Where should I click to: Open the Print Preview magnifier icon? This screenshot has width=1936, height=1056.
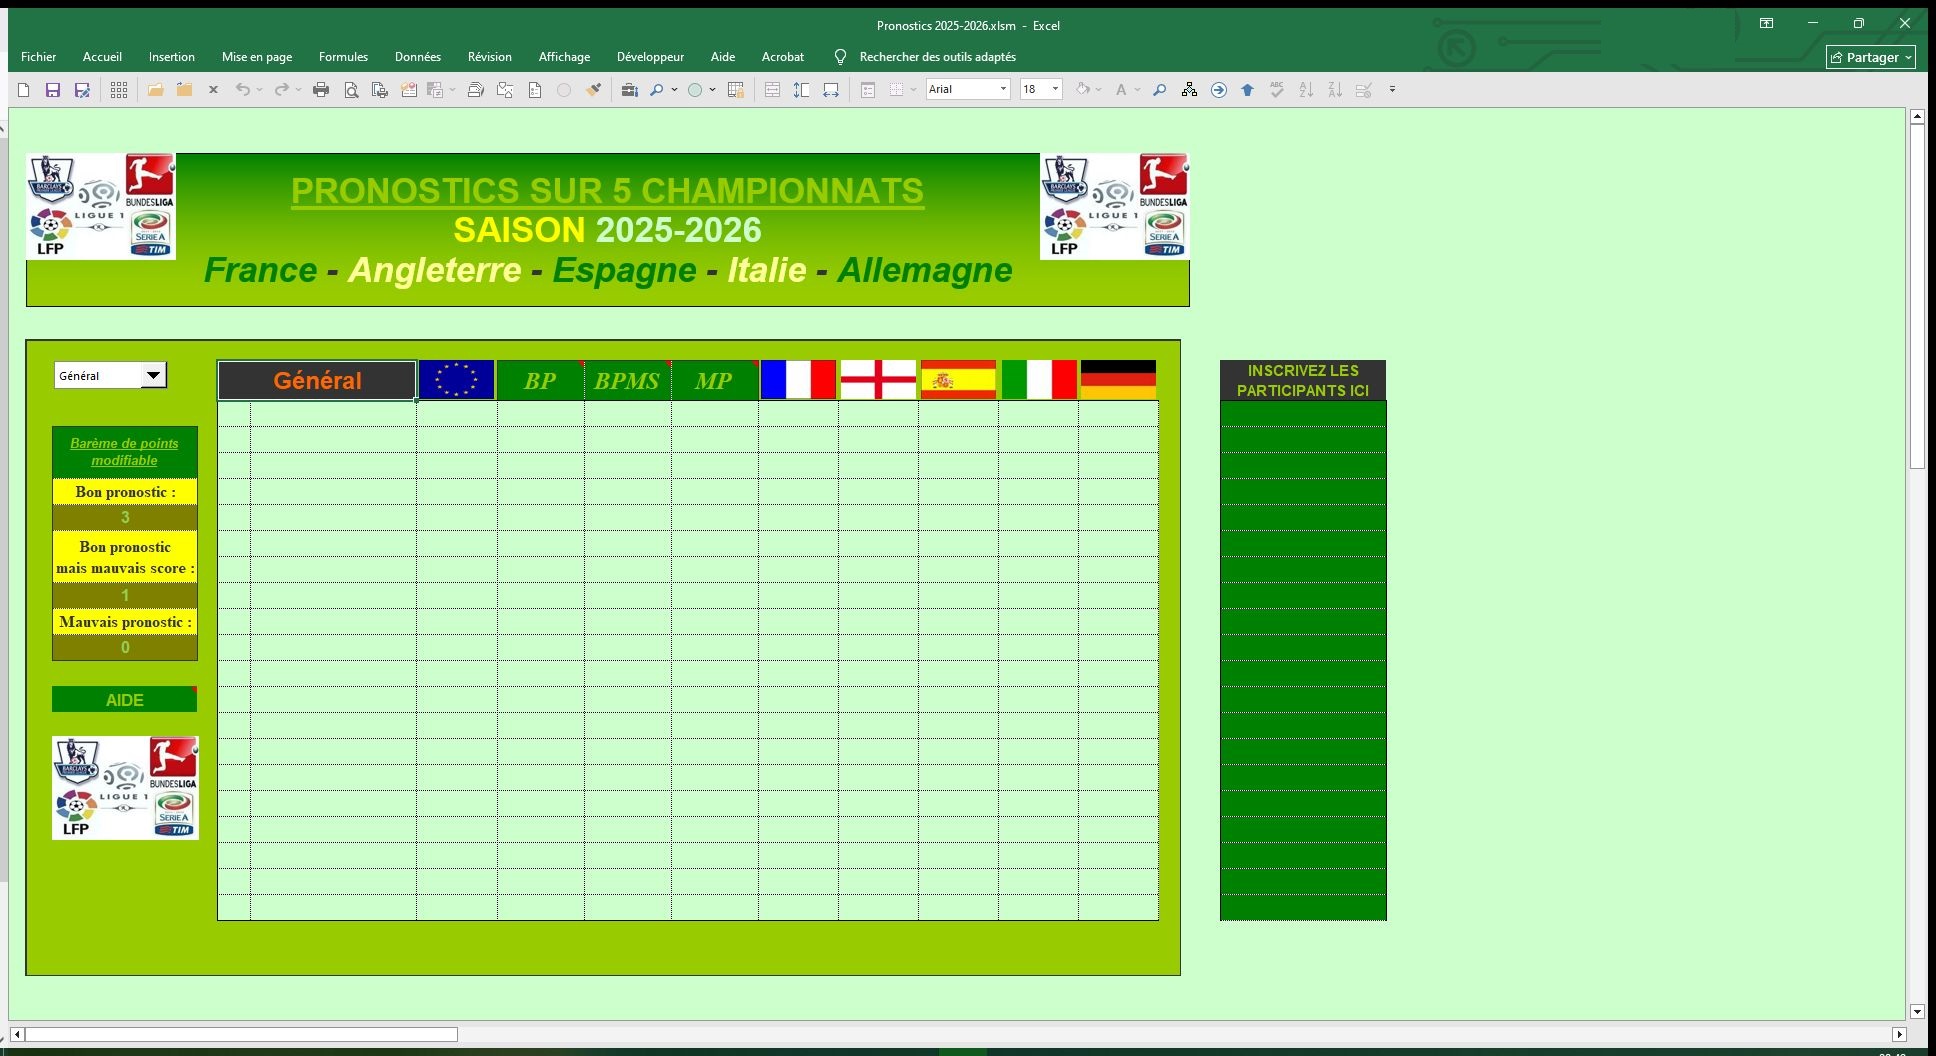351,90
